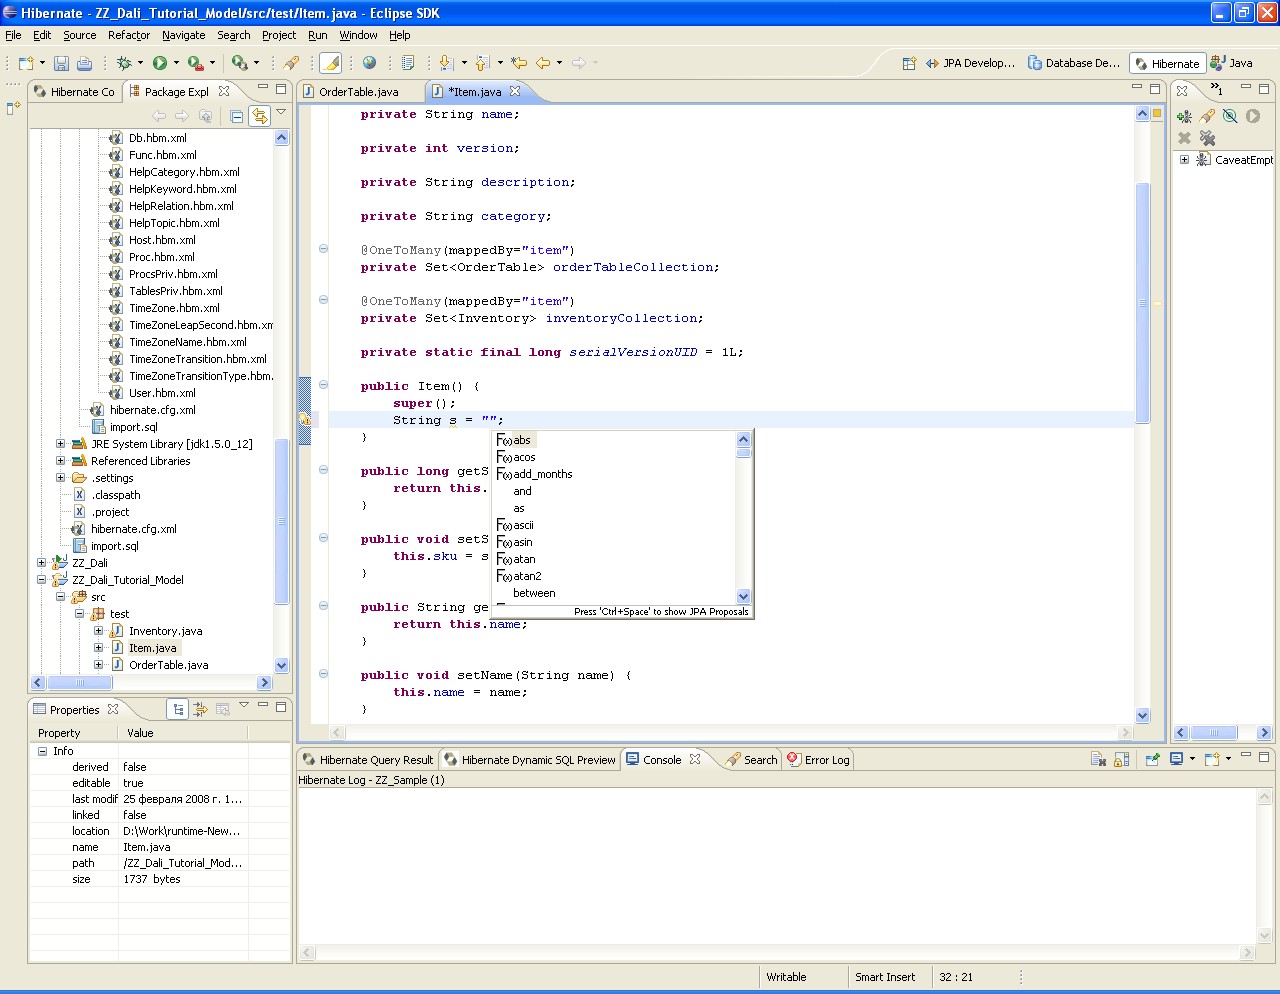Open the Refactor menu

[x=129, y=35]
